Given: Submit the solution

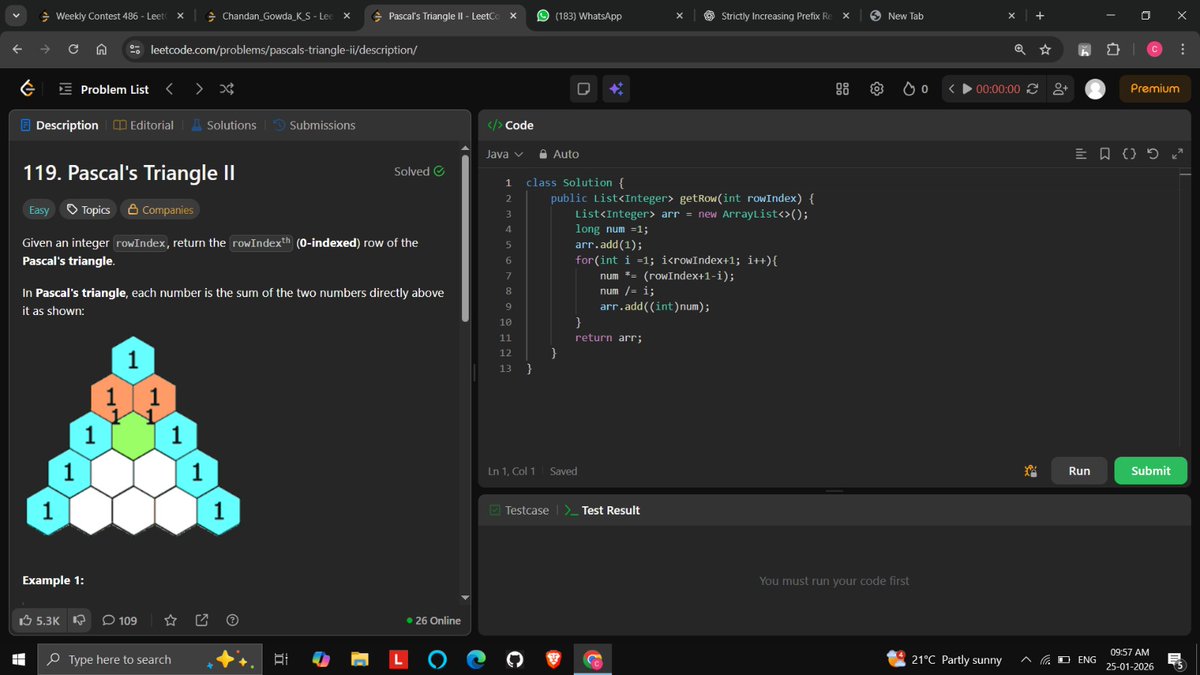Looking at the screenshot, I should pos(1151,471).
